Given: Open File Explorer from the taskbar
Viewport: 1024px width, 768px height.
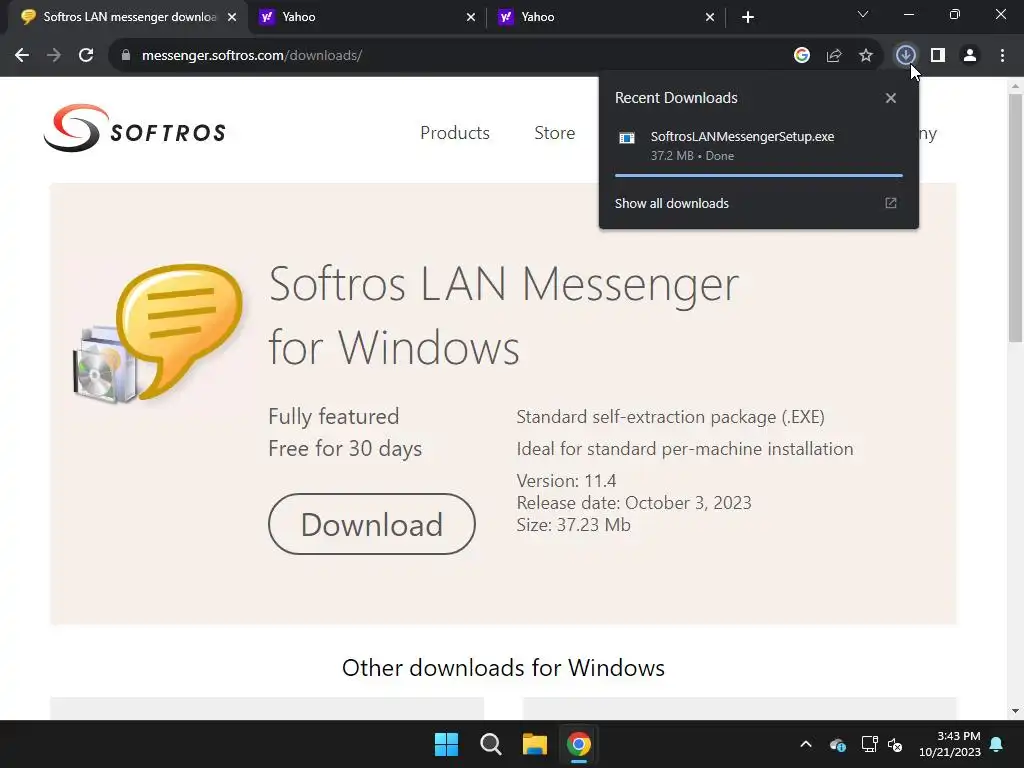Looking at the screenshot, I should 534,744.
